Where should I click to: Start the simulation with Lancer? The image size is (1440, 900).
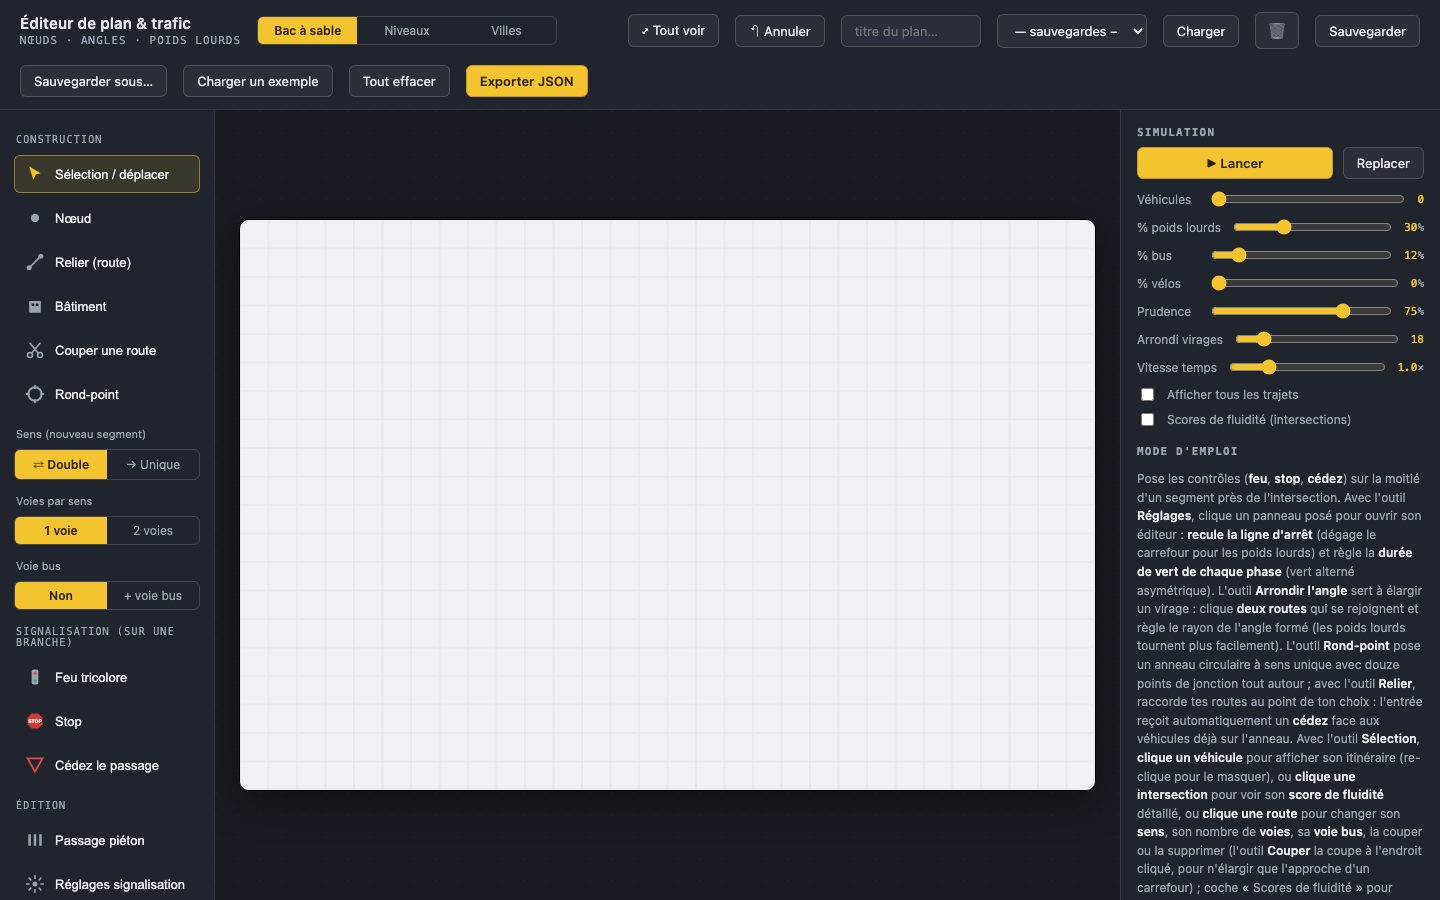(1235, 163)
